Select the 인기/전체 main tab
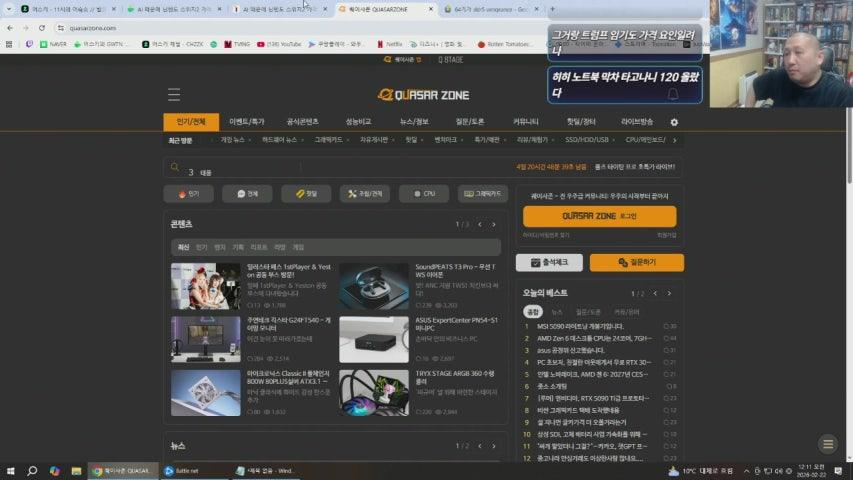Viewport: 853px width, 480px height. pyautogui.click(x=191, y=122)
